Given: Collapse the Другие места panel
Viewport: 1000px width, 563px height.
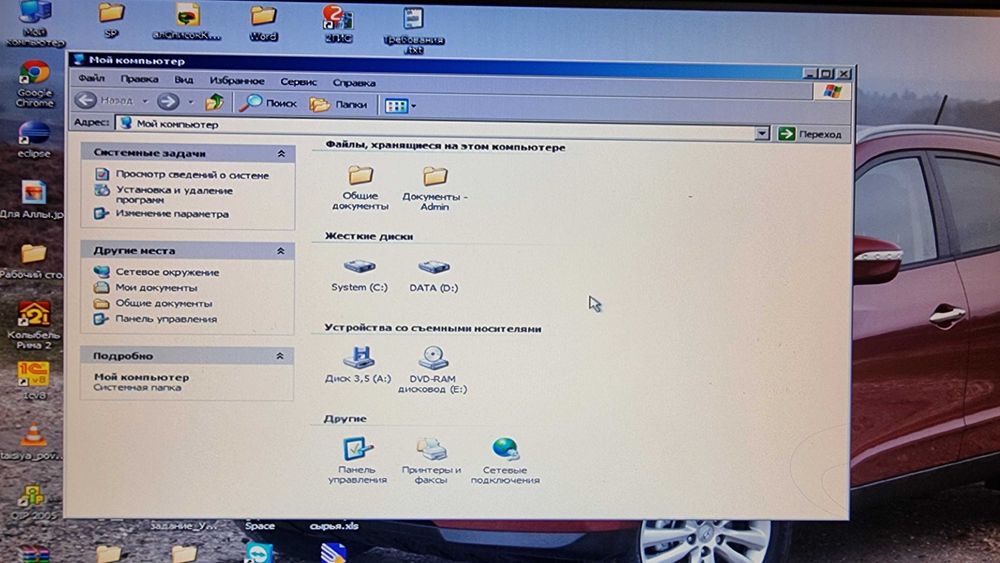Looking at the screenshot, I should [280, 251].
